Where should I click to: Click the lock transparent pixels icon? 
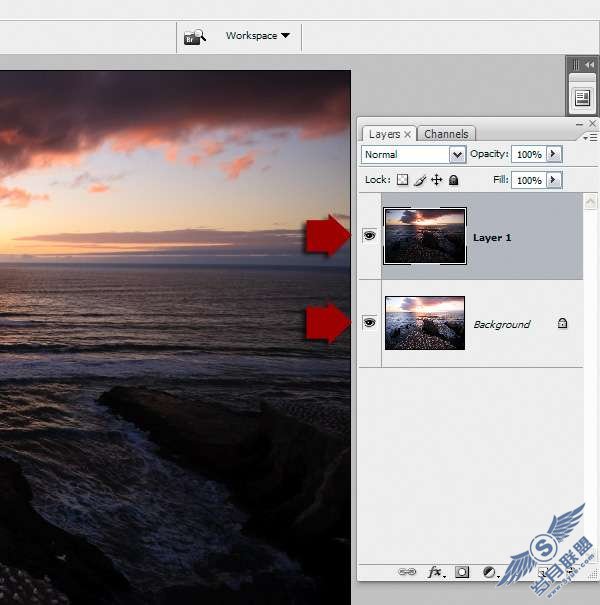pos(402,180)
